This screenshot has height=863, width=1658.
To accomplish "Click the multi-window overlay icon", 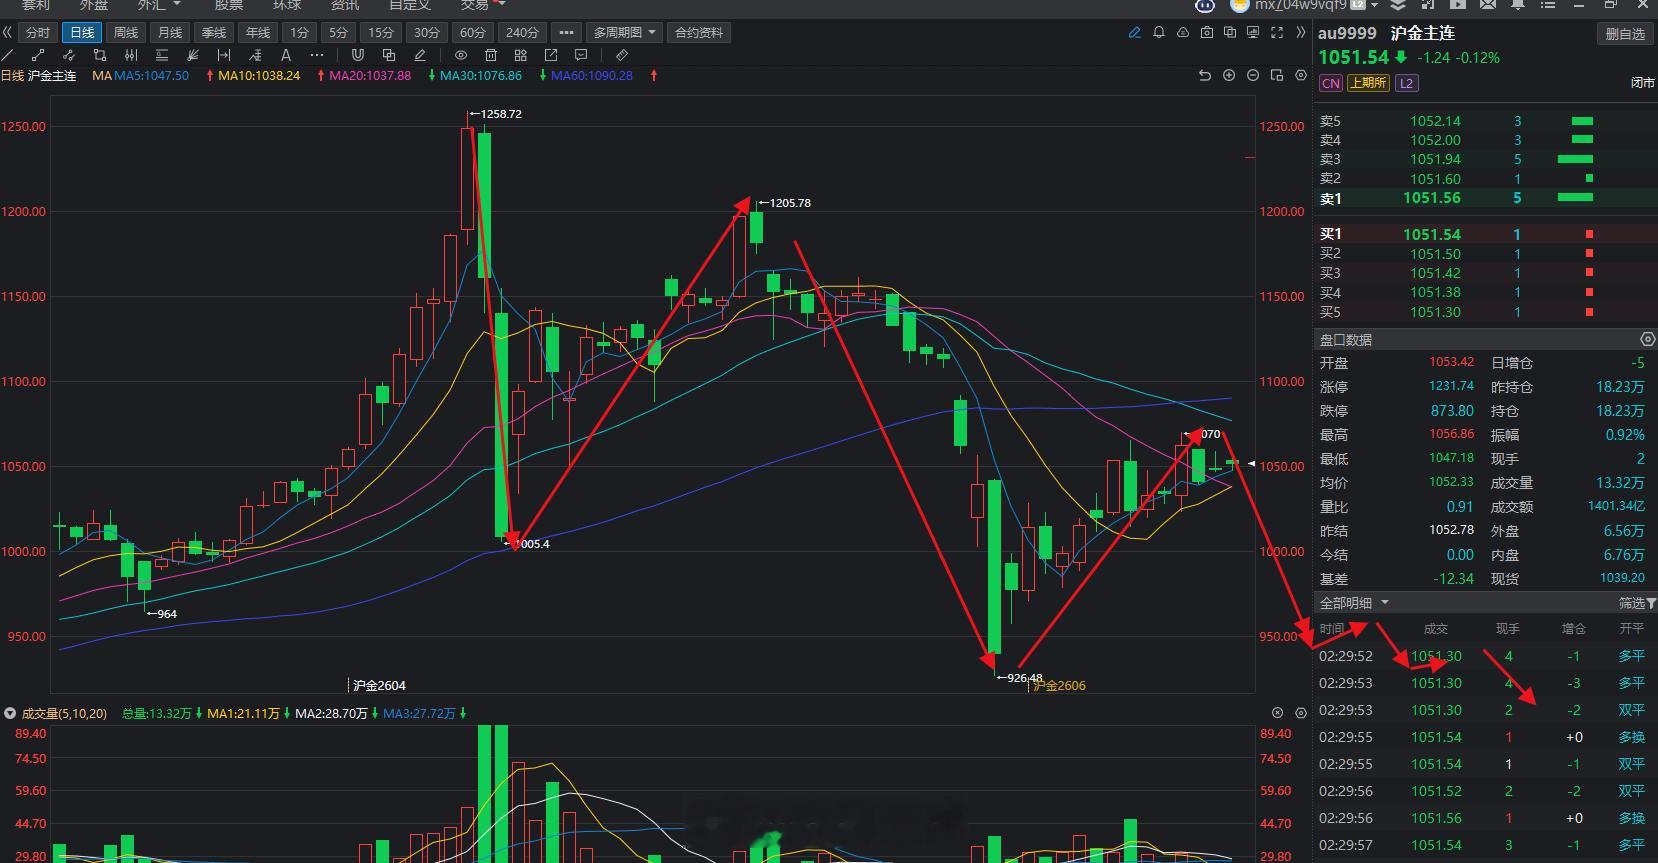I will 1230,33.
